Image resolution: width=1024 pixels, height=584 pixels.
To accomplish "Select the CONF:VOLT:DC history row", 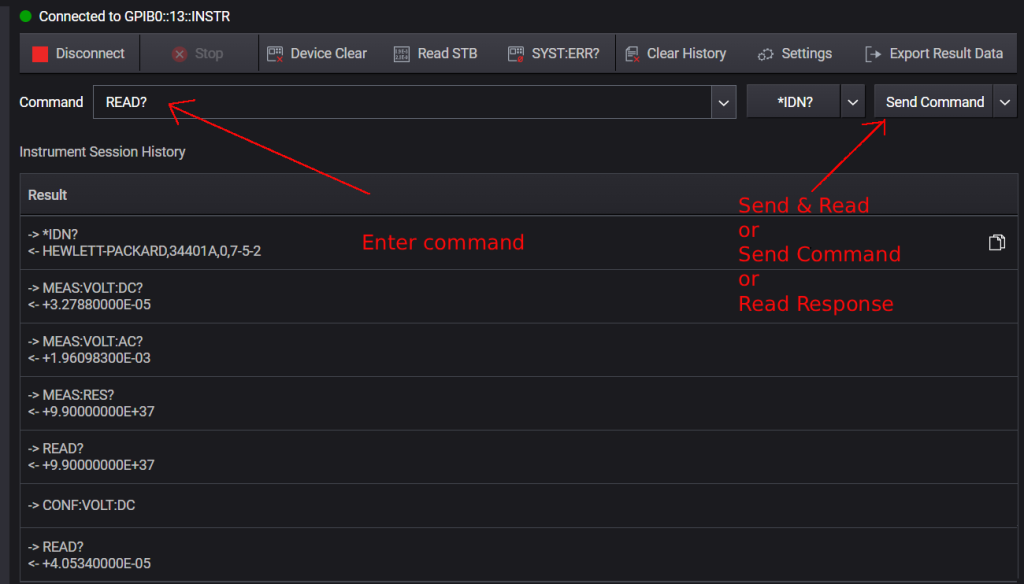I will pos(519,506).
